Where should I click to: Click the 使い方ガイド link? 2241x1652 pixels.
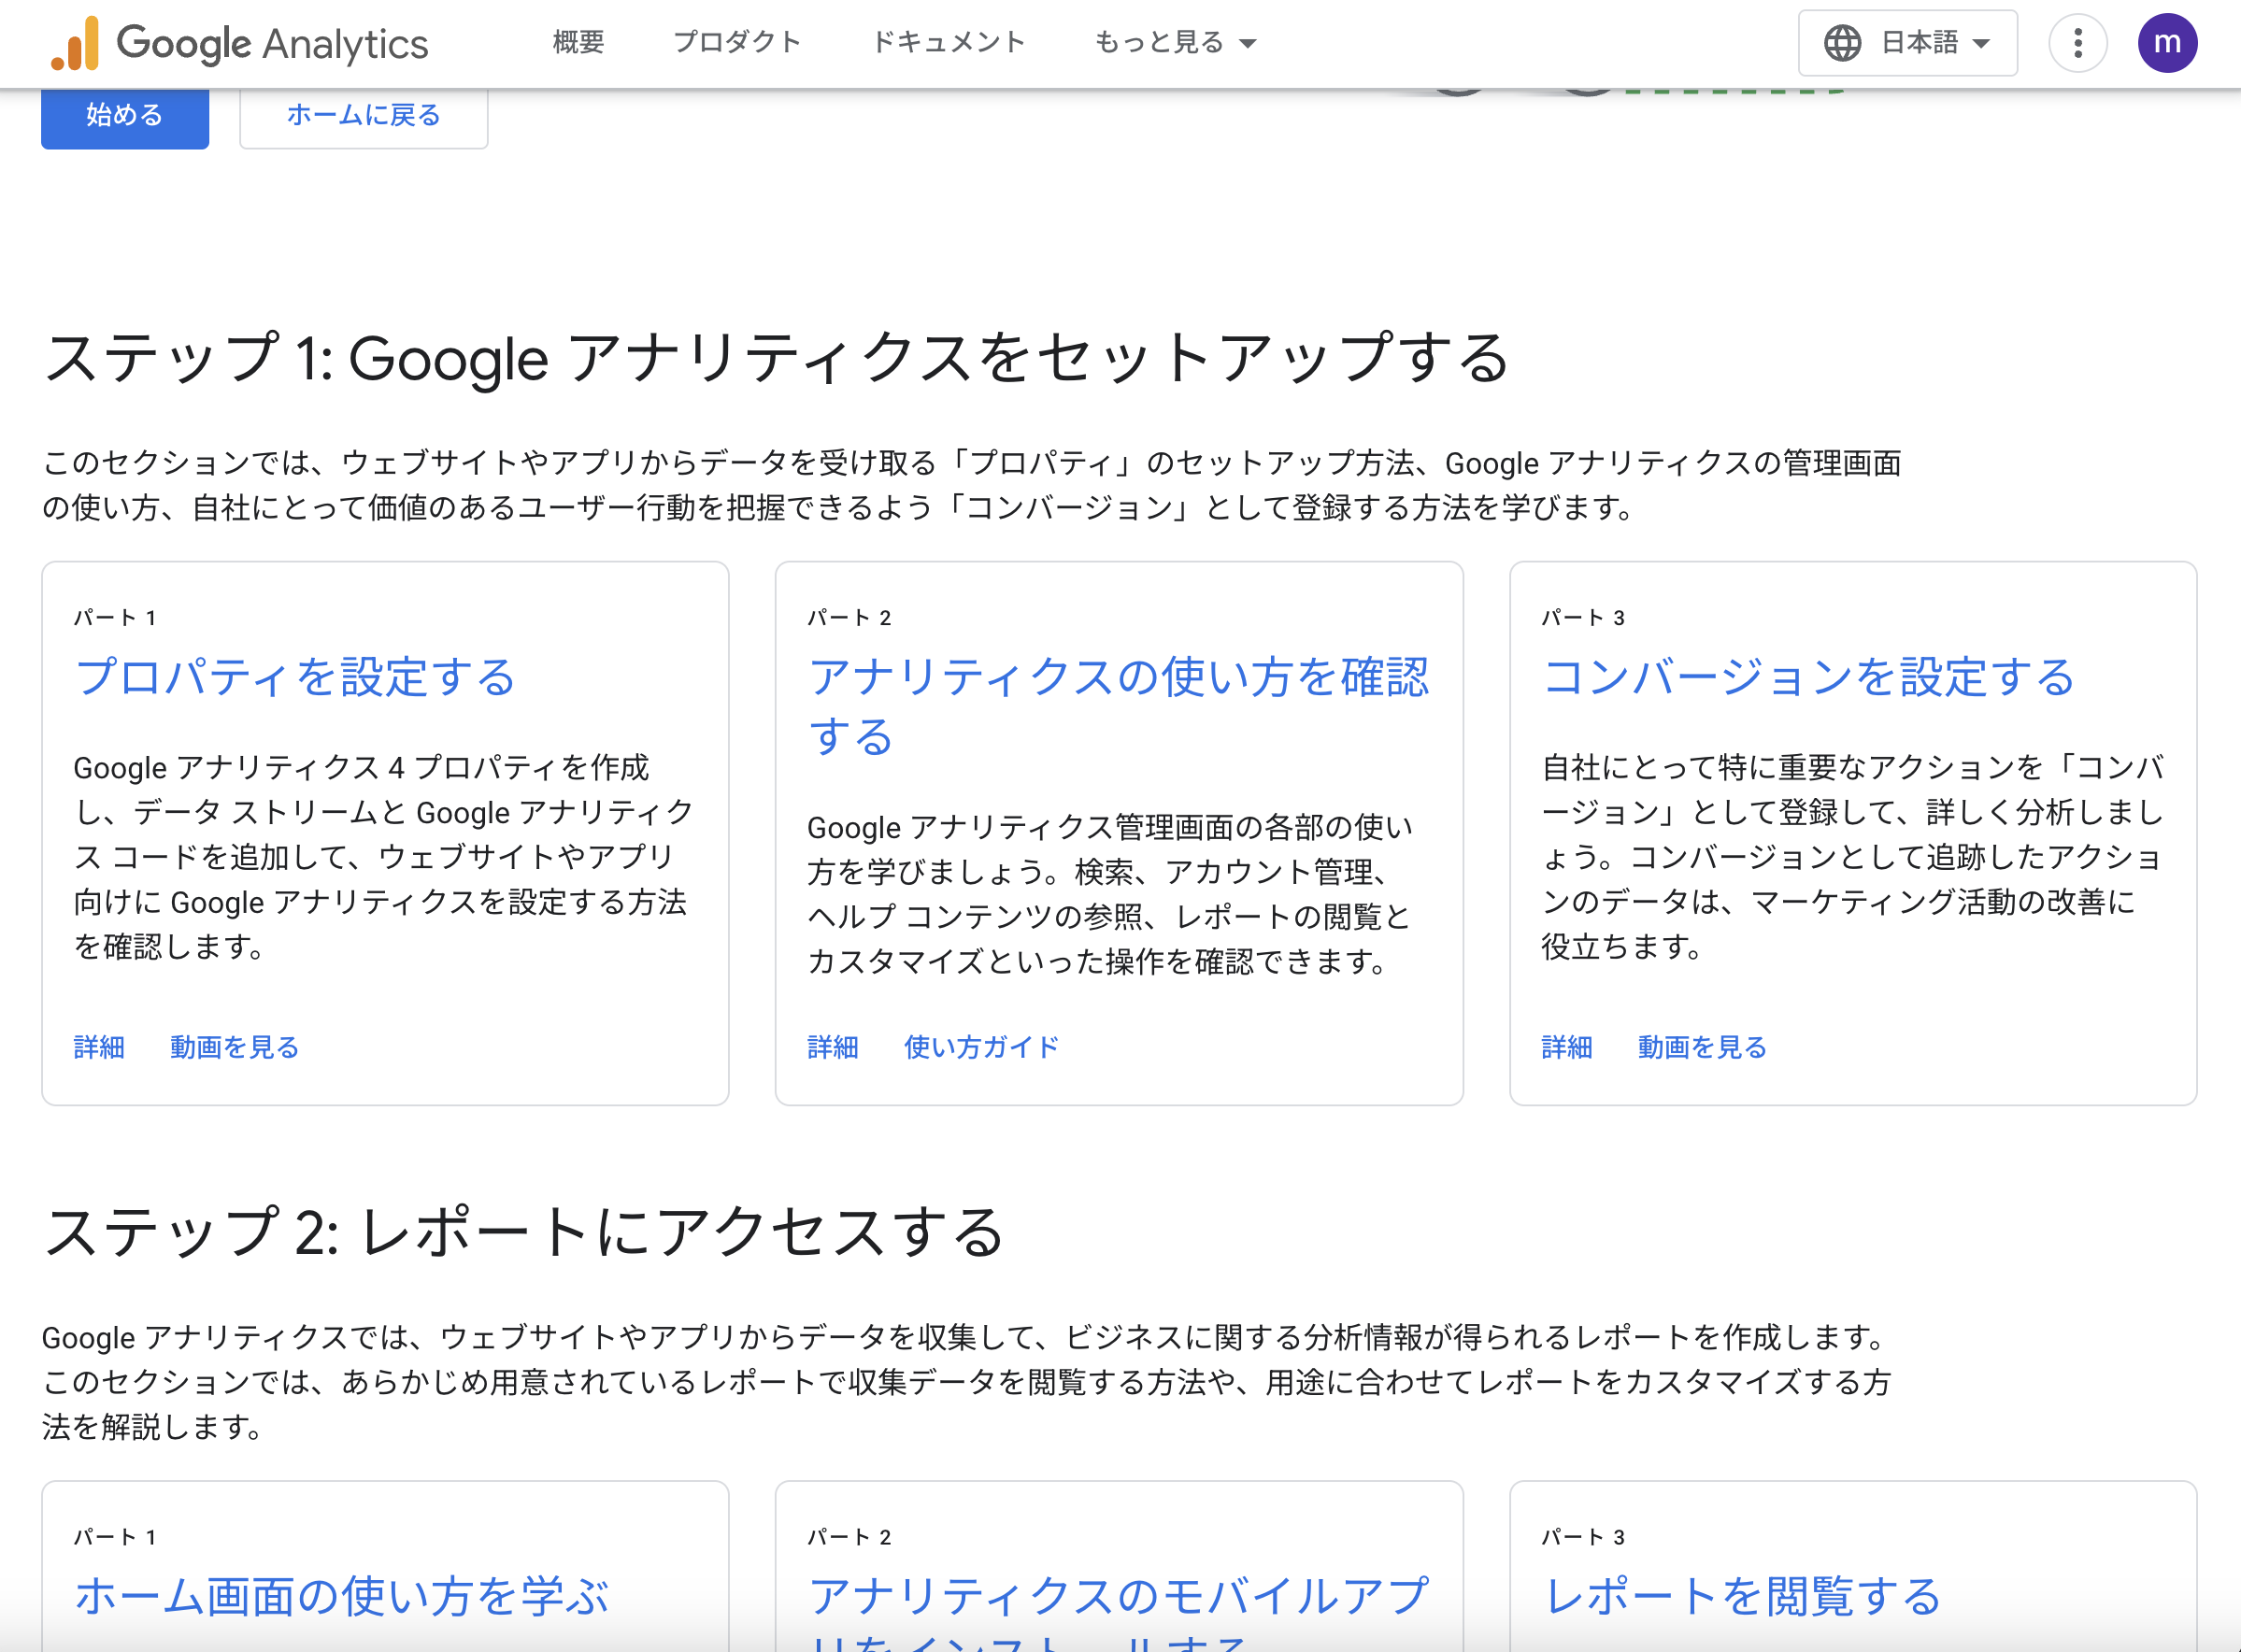981,1047
